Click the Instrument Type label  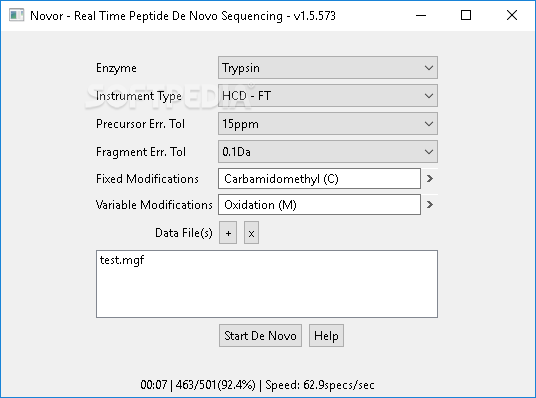tap(139, 96)
